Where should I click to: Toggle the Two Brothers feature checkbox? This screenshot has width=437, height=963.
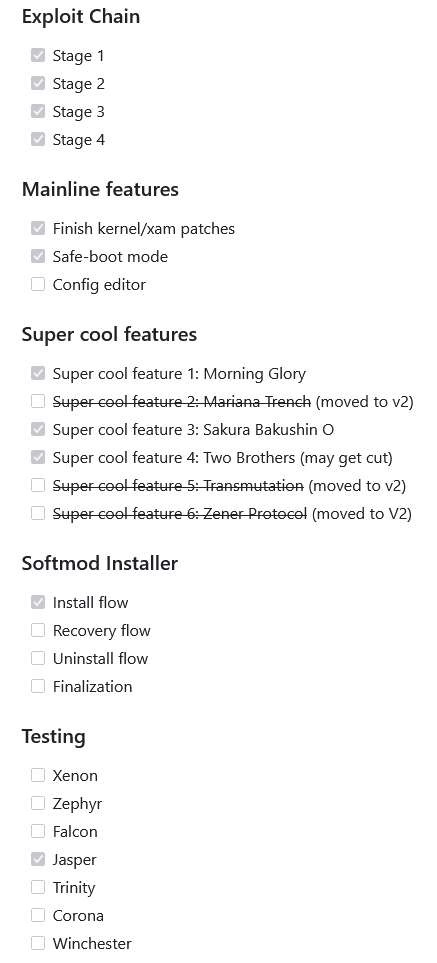coord(38,458)
